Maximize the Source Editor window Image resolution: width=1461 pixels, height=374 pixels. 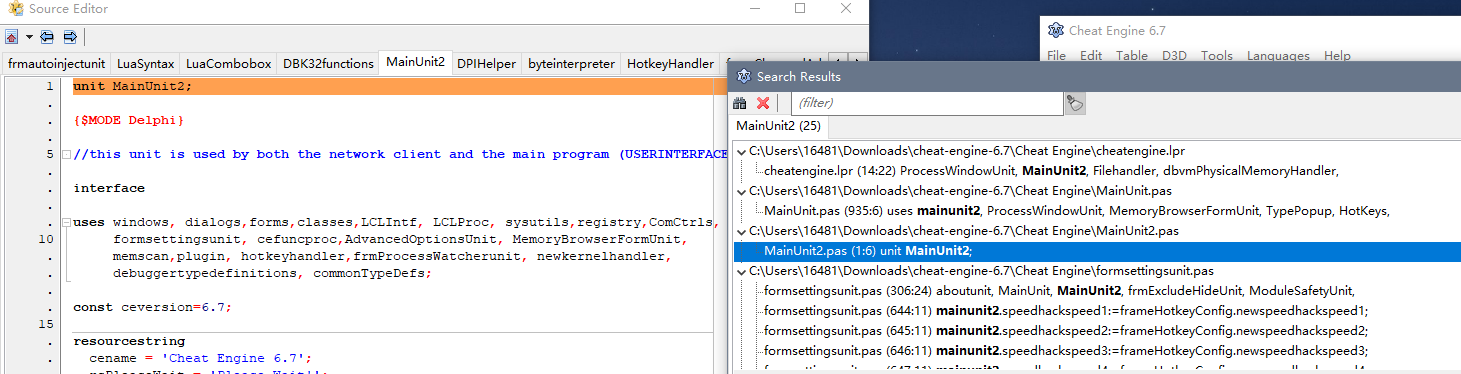(800, 8)
